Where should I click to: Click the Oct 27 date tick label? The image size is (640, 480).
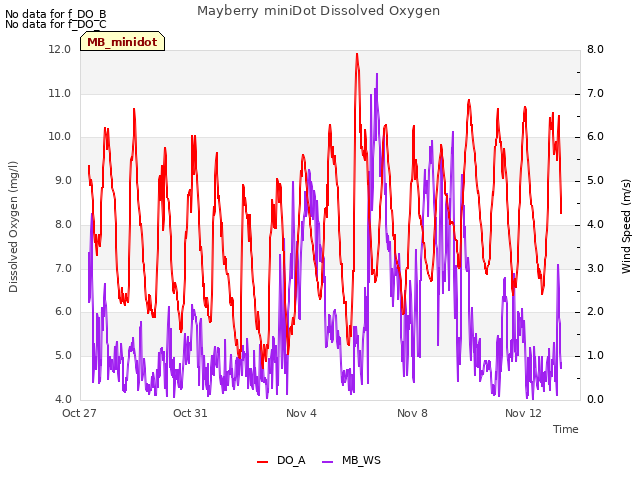coord(79,413)
